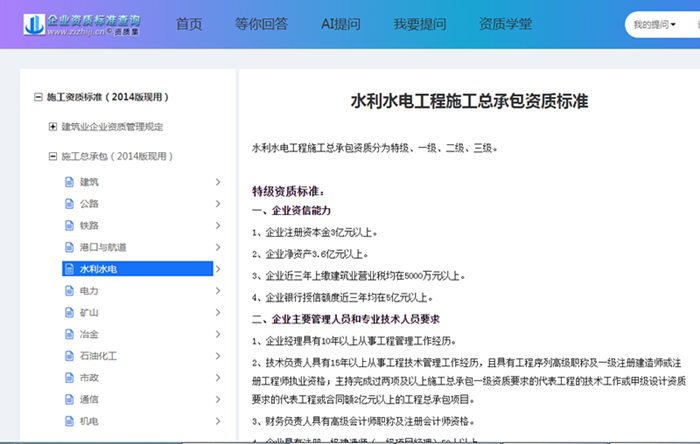Open the 等你回答 navigation item
700x444 pixels.
coord(261,24)
